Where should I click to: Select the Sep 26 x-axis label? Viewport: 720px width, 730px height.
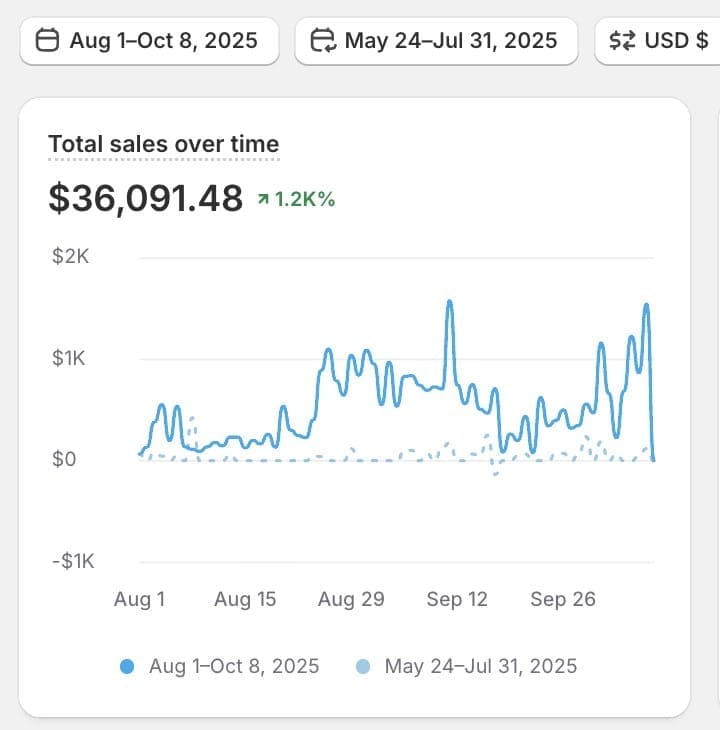(563, 599)
